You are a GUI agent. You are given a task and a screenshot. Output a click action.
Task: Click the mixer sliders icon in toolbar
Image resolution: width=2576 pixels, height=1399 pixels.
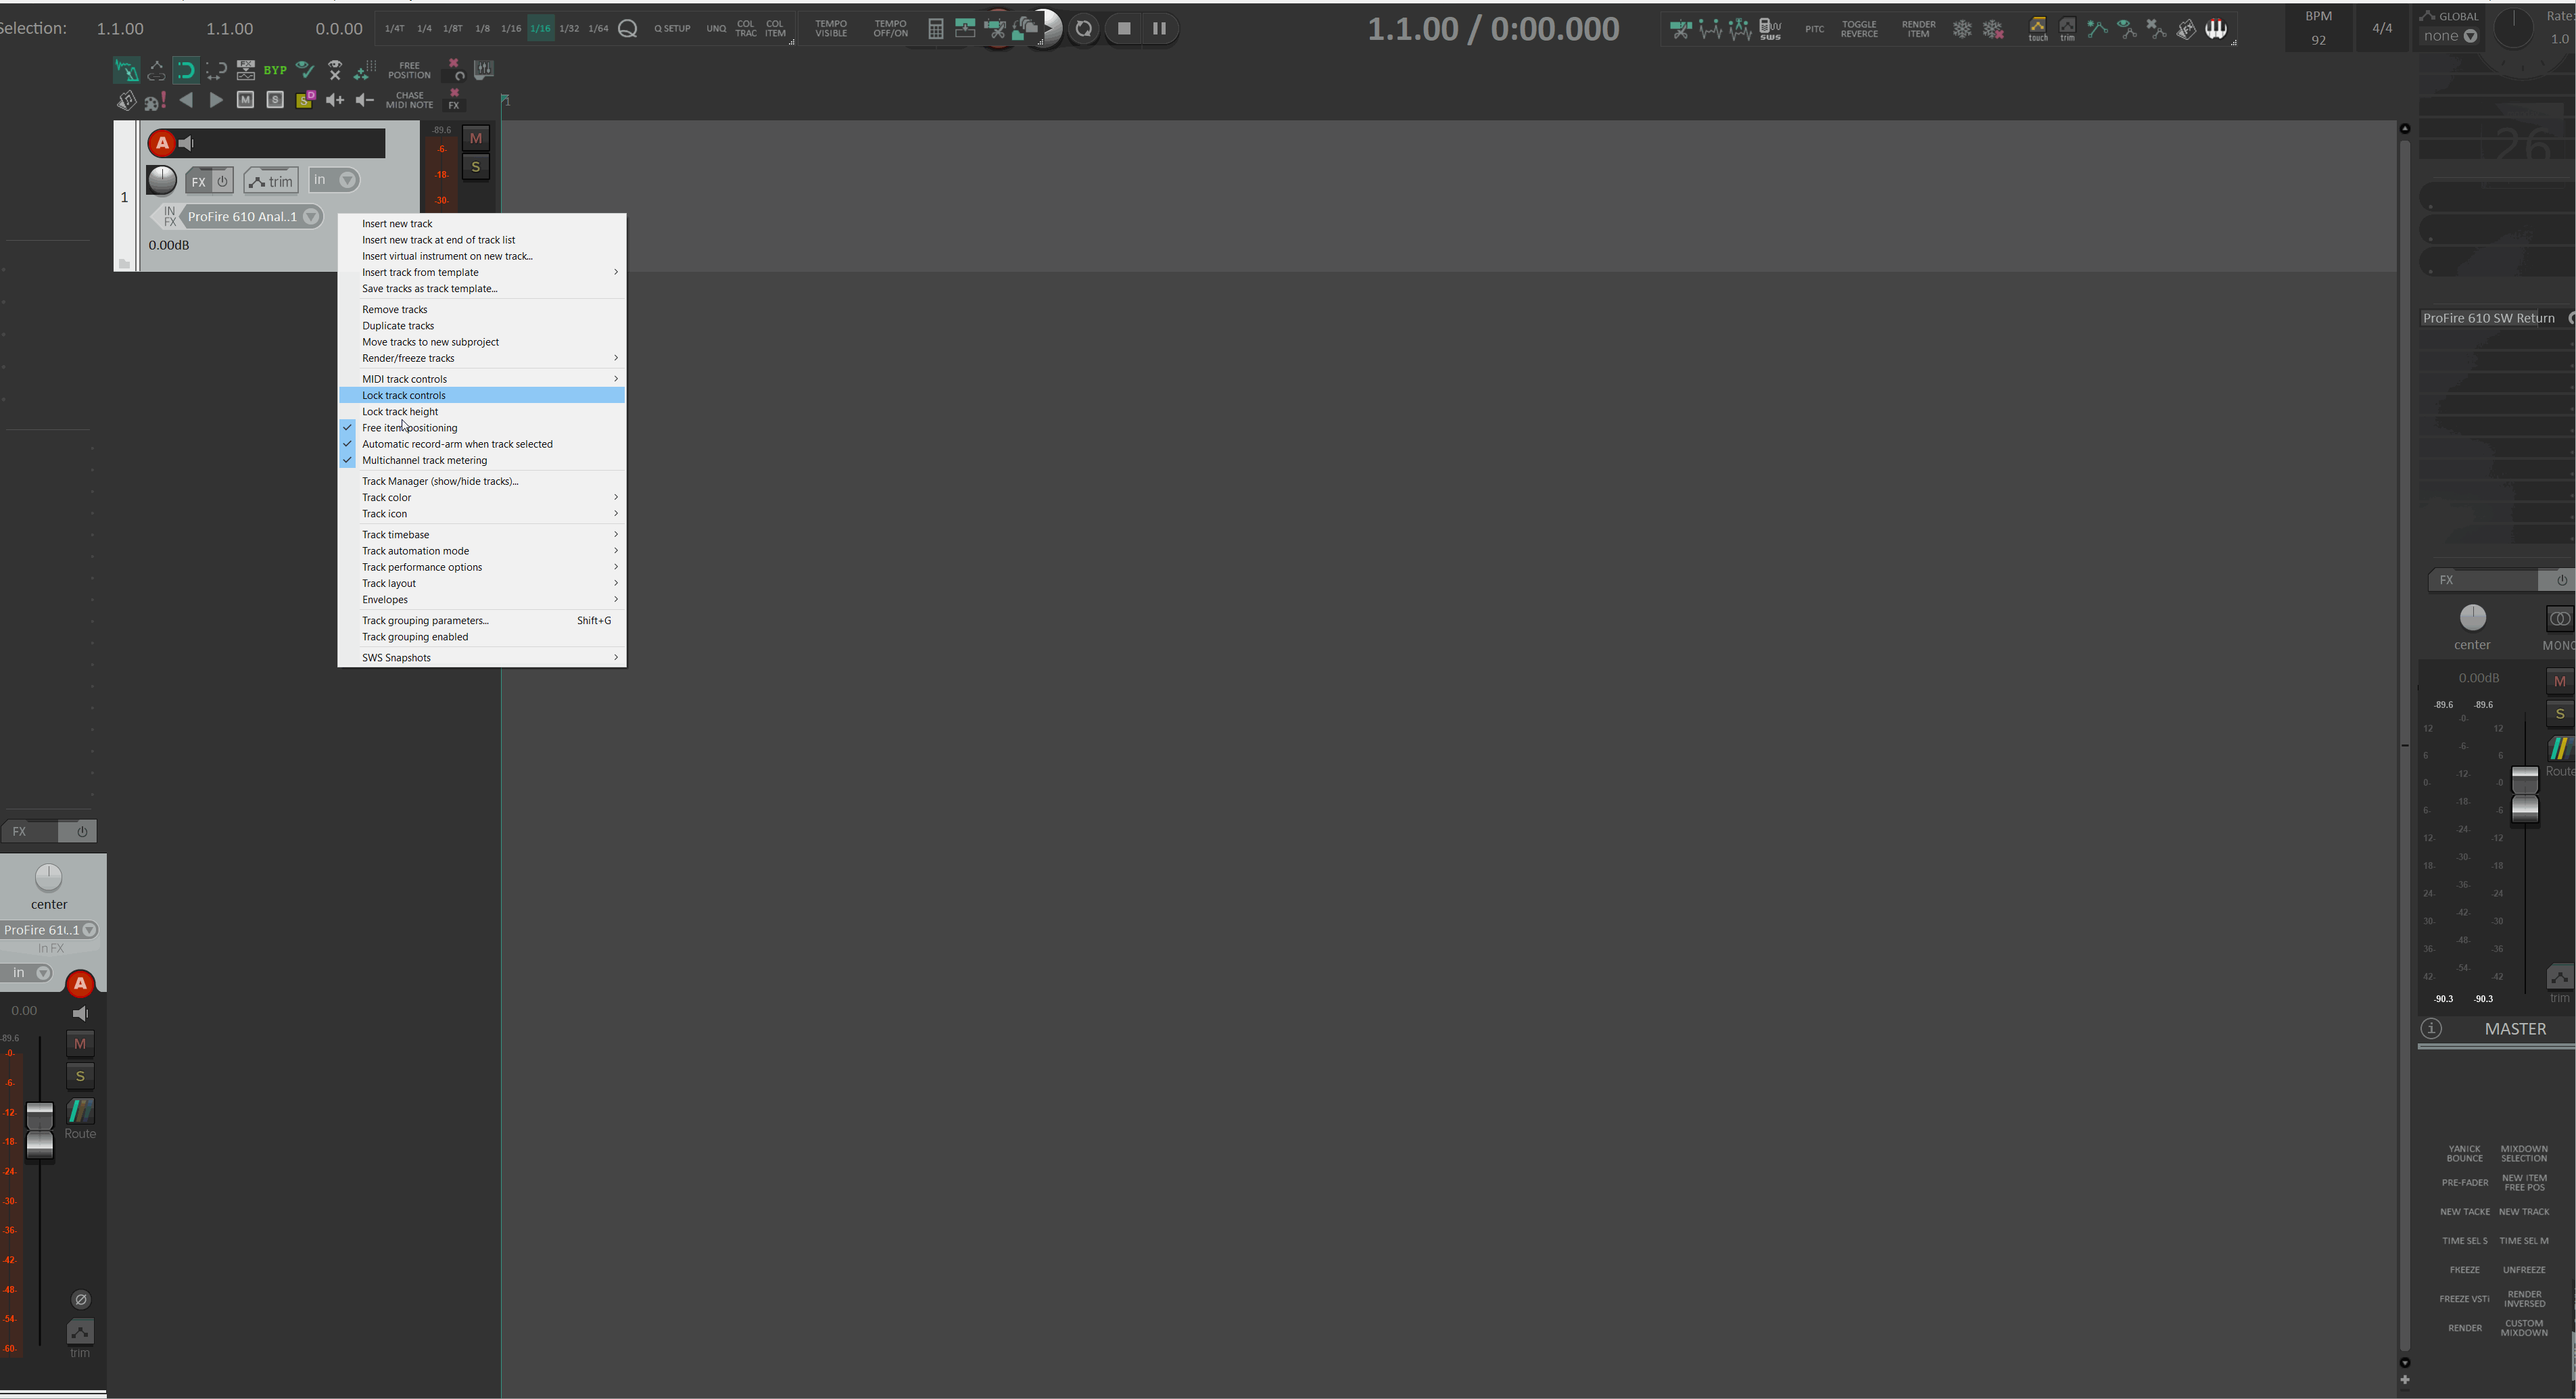click(484, 69)
